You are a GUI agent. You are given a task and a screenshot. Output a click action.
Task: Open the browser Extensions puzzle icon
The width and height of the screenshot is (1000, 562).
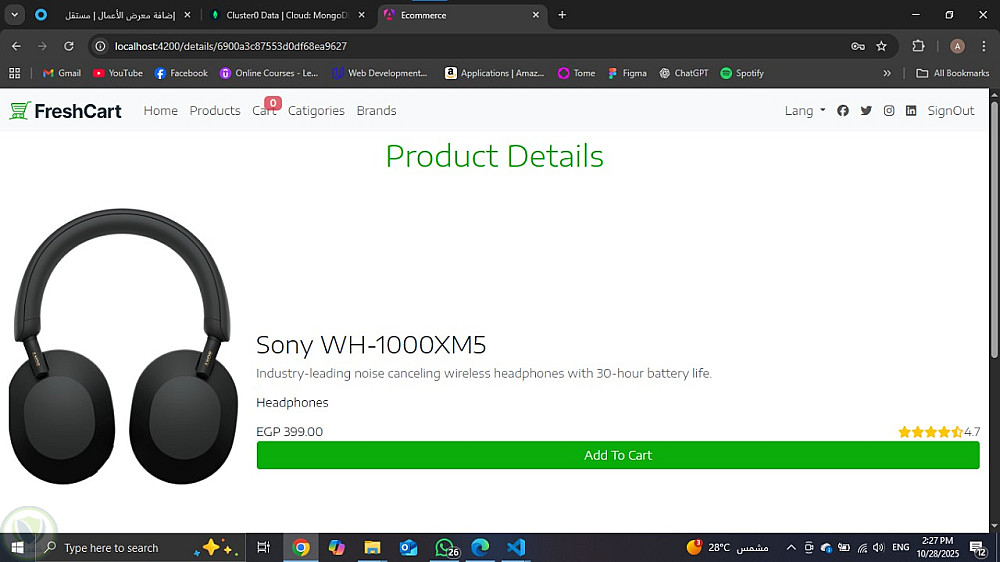coord(918,46)
